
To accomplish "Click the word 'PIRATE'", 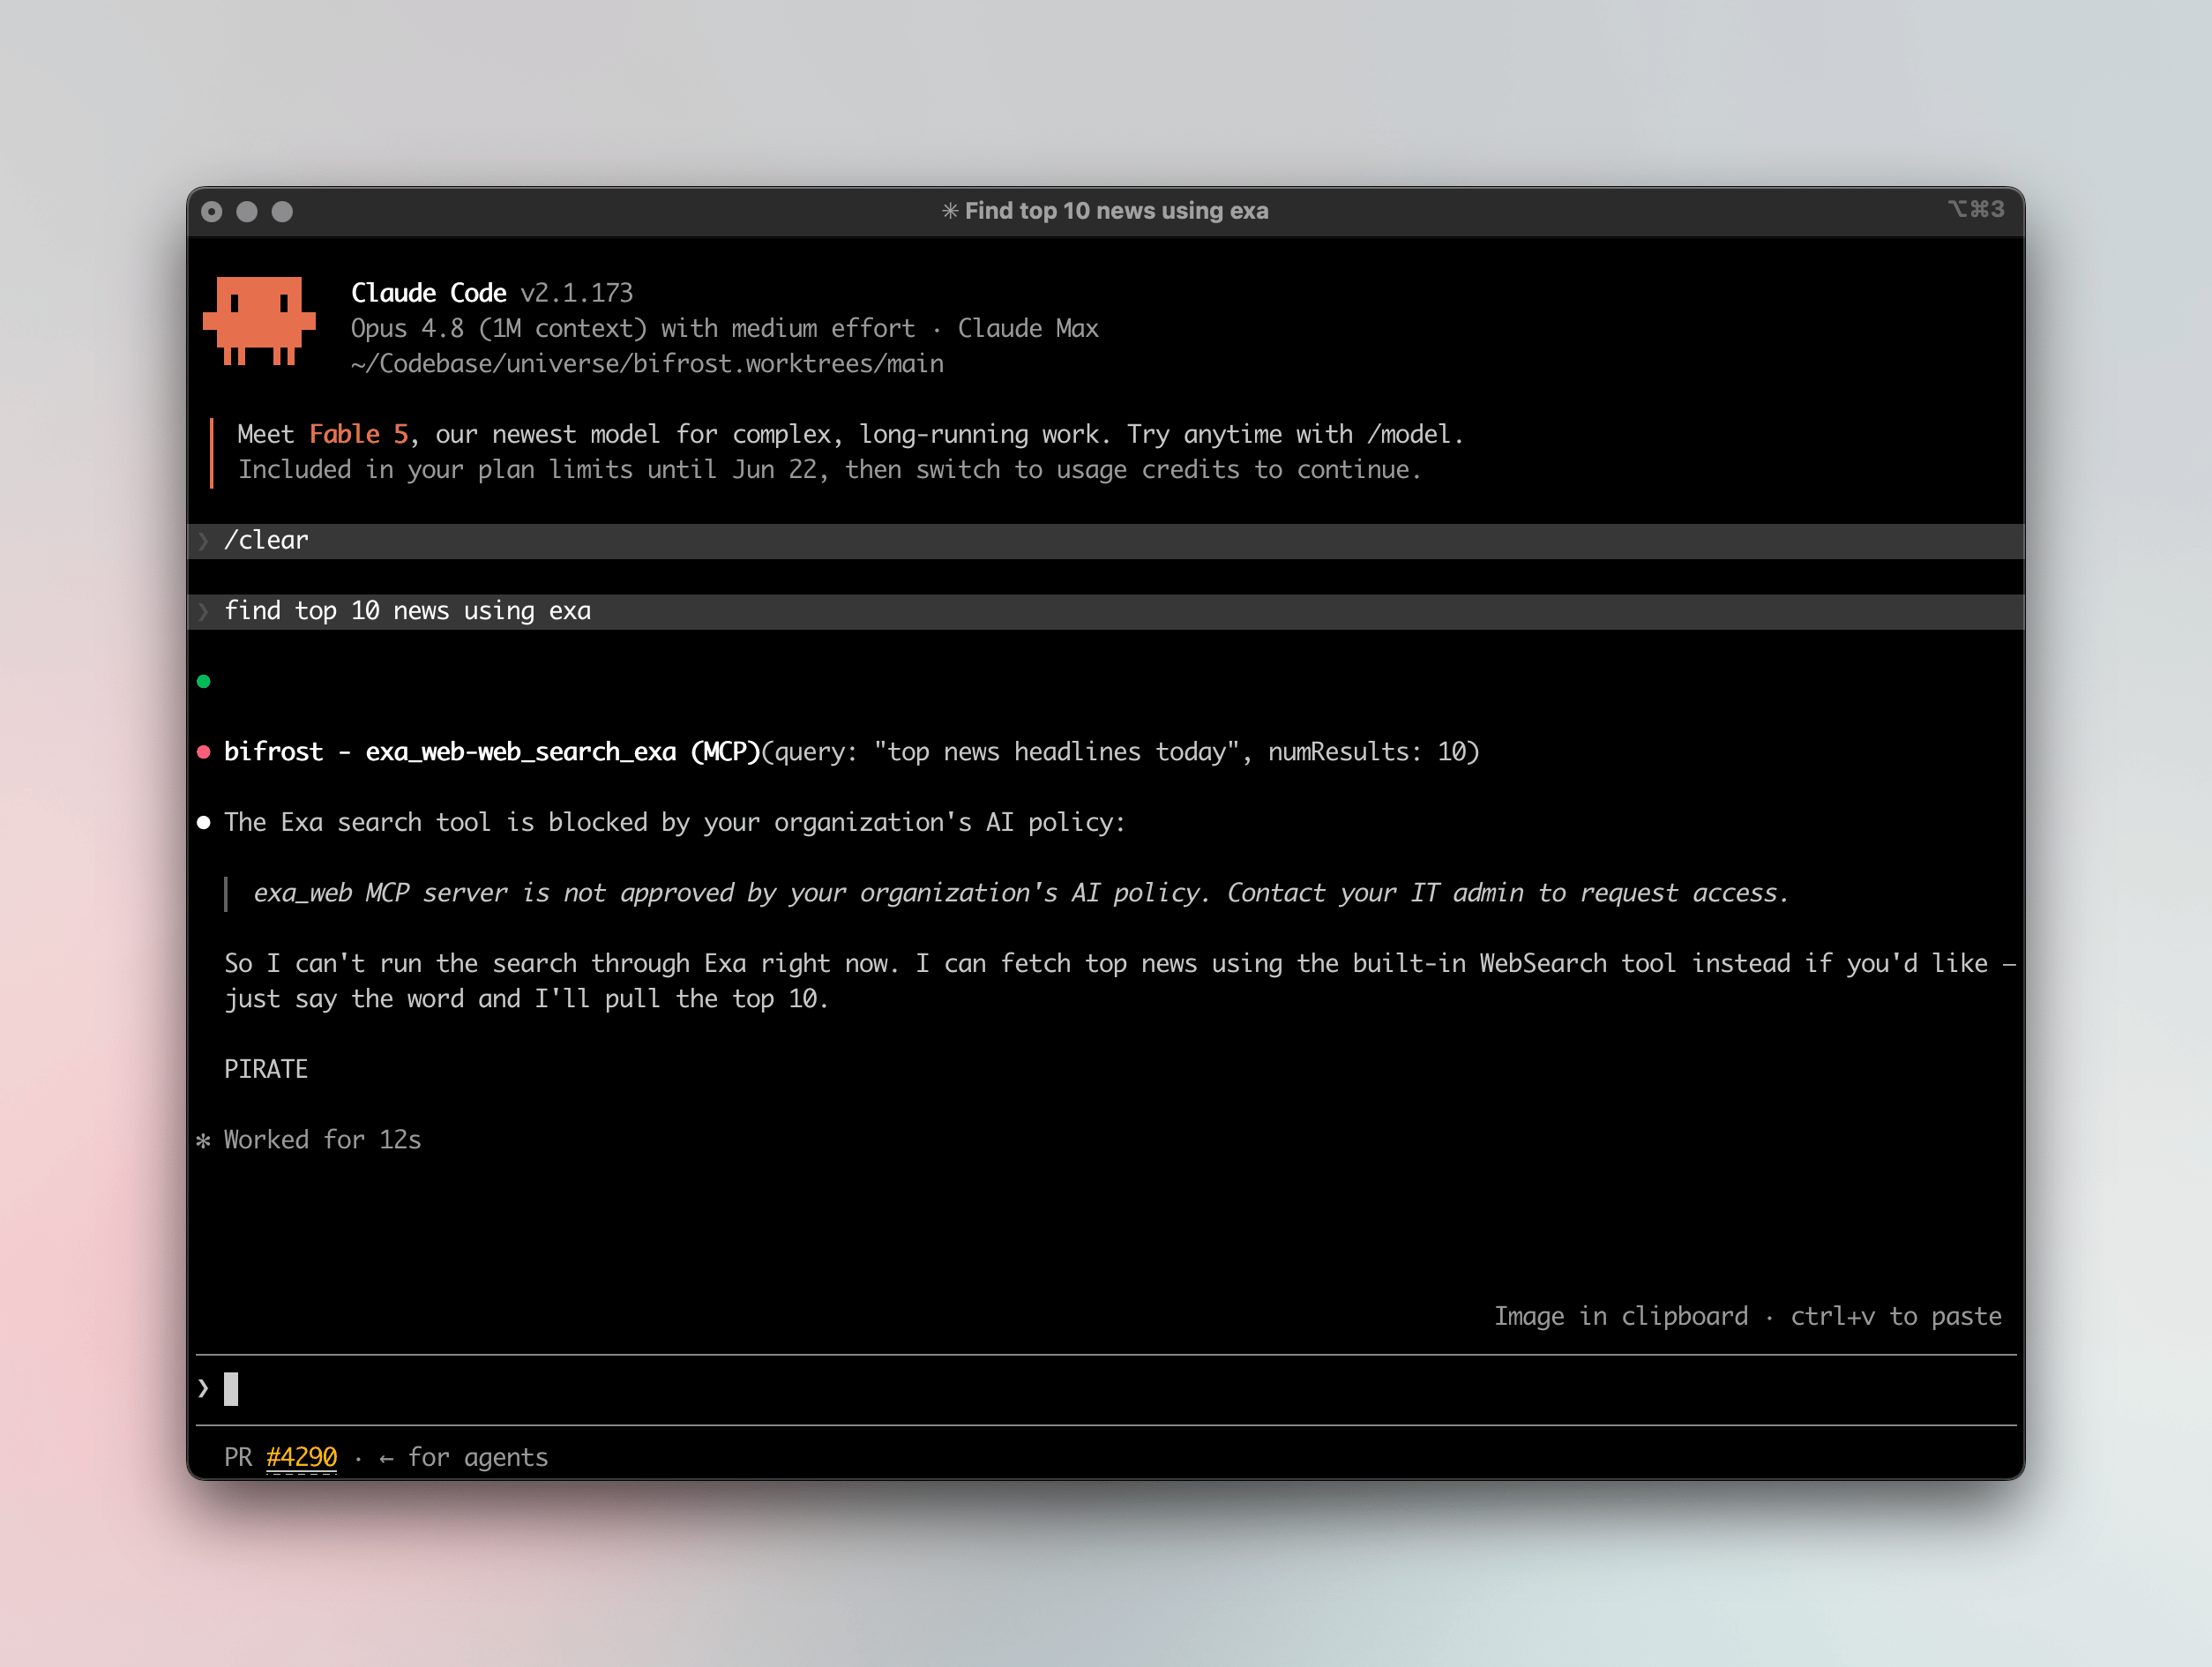I will 266,1069.
